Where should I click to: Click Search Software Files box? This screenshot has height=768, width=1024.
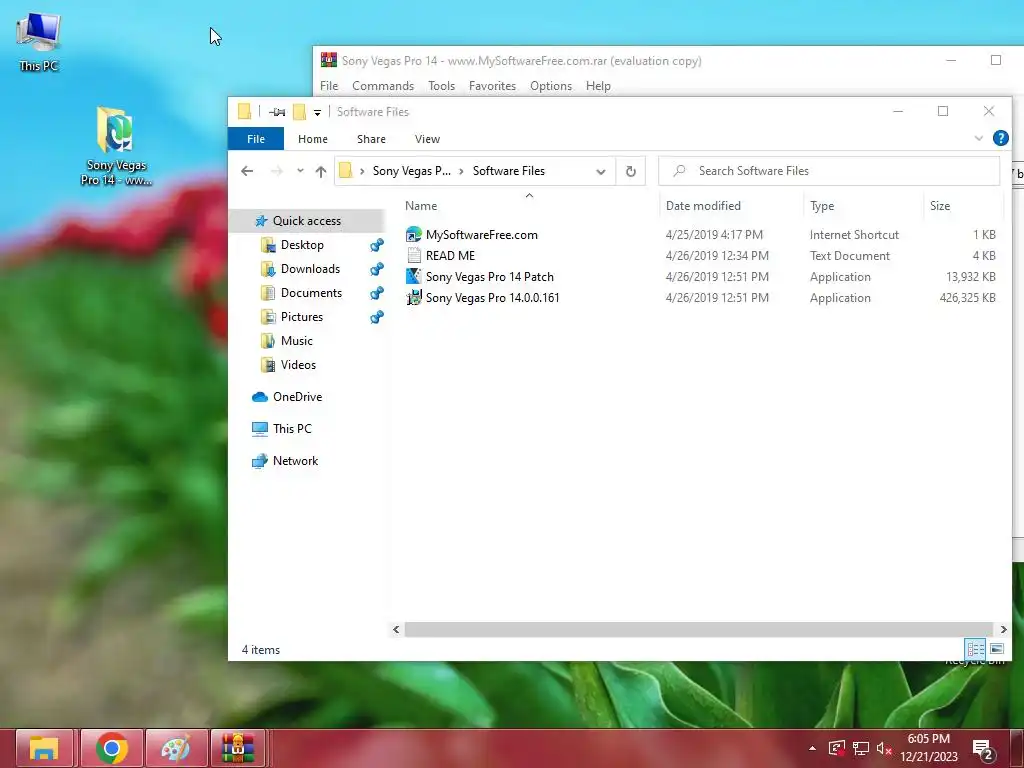829,170
